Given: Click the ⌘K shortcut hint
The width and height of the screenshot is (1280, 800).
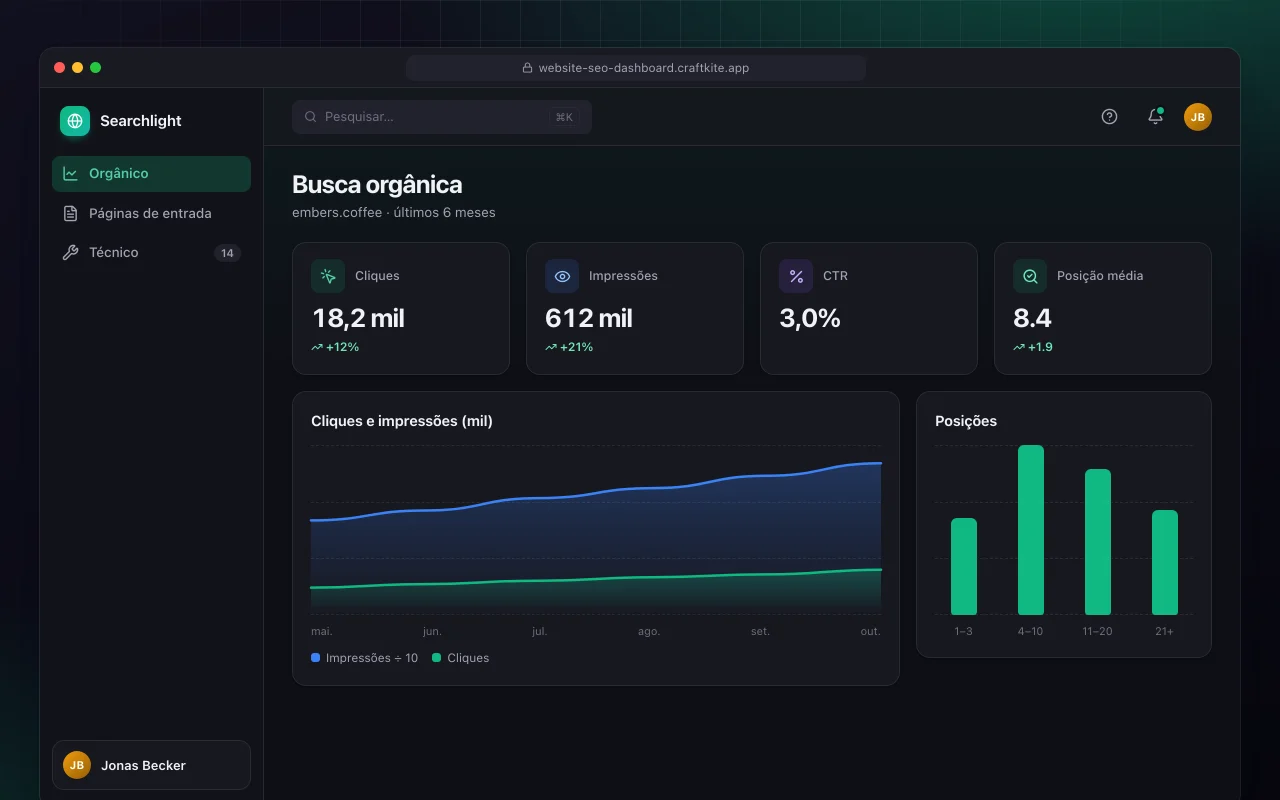Looking at the screenshot, I should click(564, 117).
